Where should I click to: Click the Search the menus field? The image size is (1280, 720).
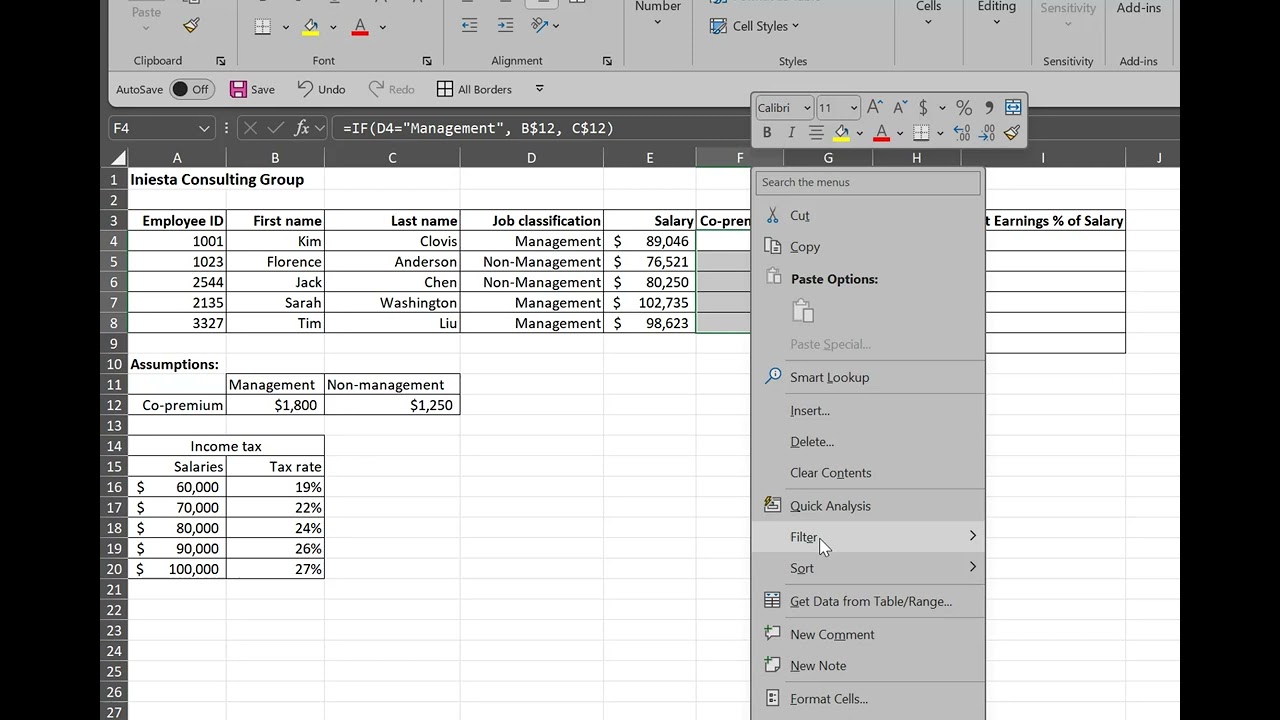click(x=868, y=182)
